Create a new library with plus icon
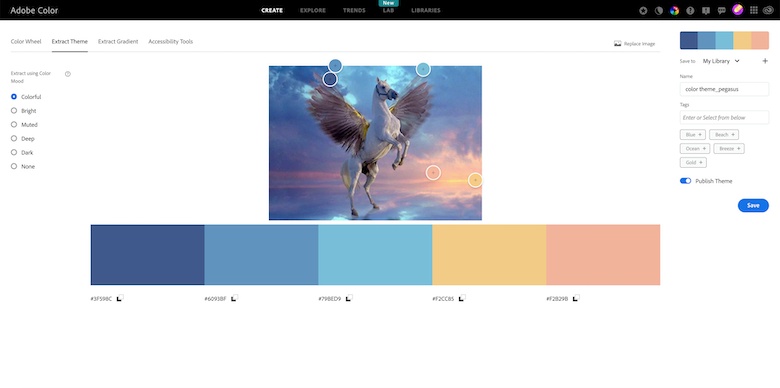This screenshot has width=780, height=388. point(765,61)
